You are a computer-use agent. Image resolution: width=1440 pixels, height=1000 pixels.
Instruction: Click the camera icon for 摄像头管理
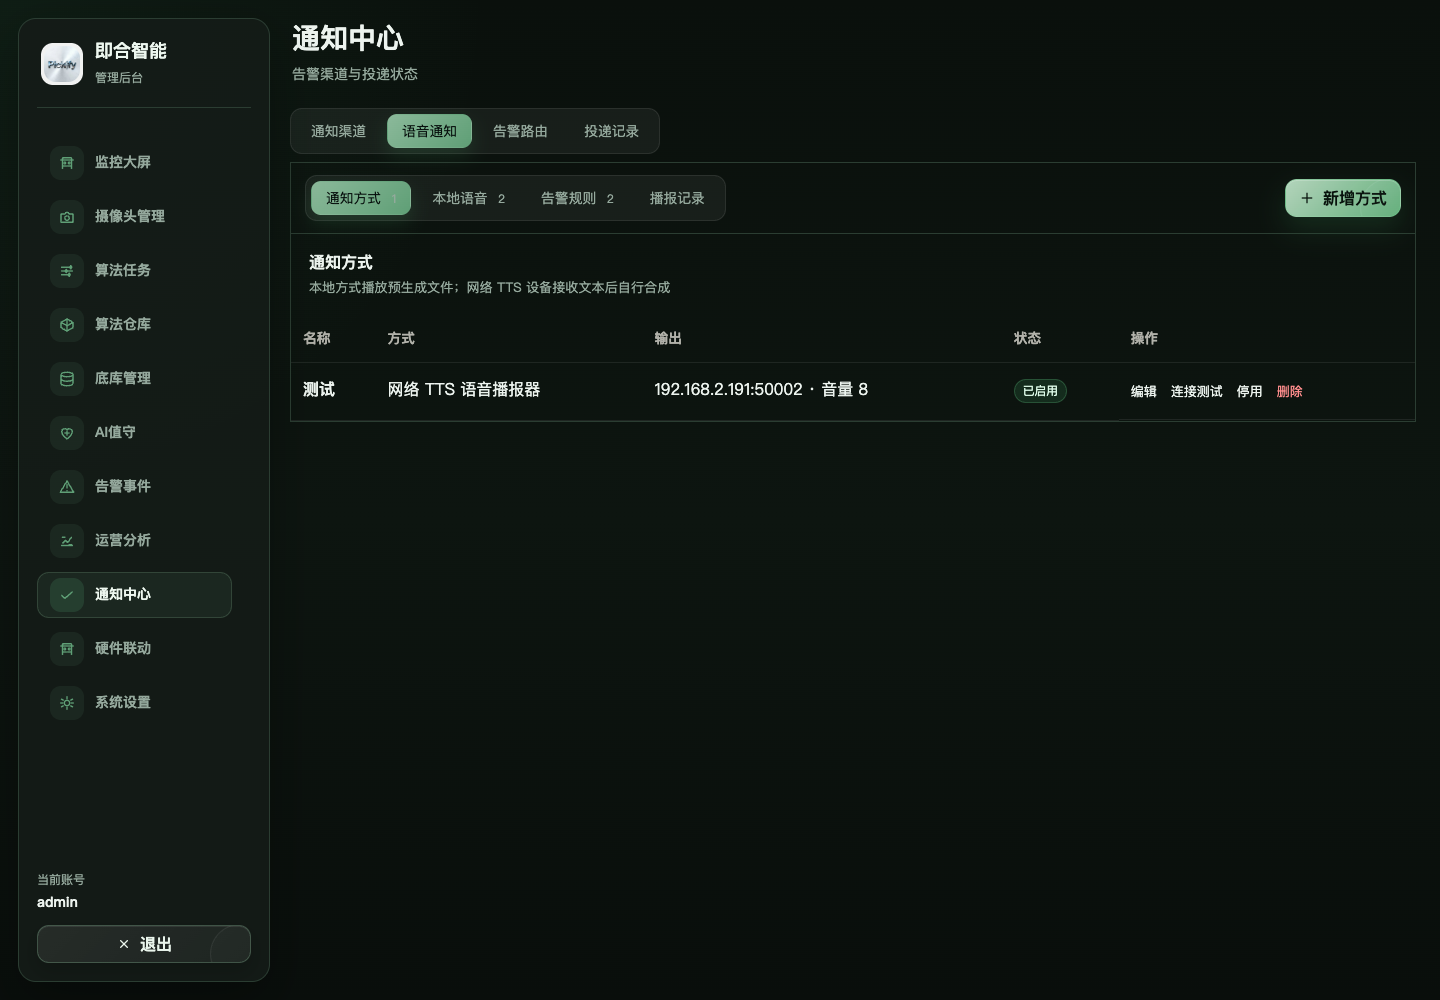click(67, 216)
